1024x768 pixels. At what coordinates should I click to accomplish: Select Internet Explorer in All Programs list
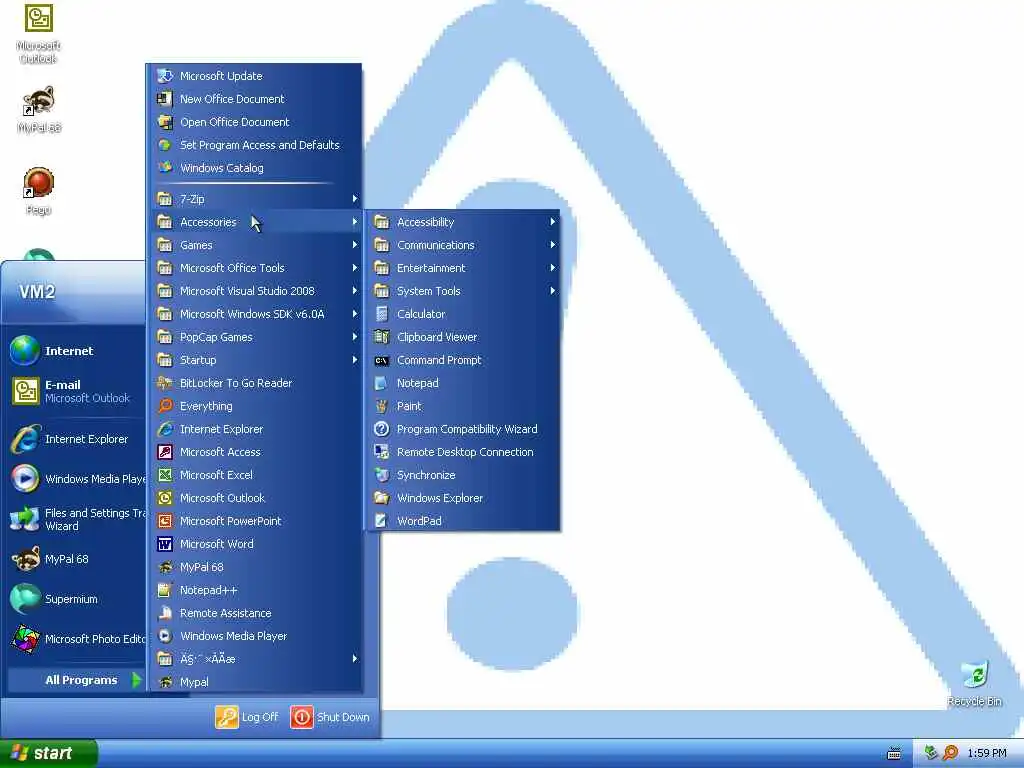tap(255, 429)
